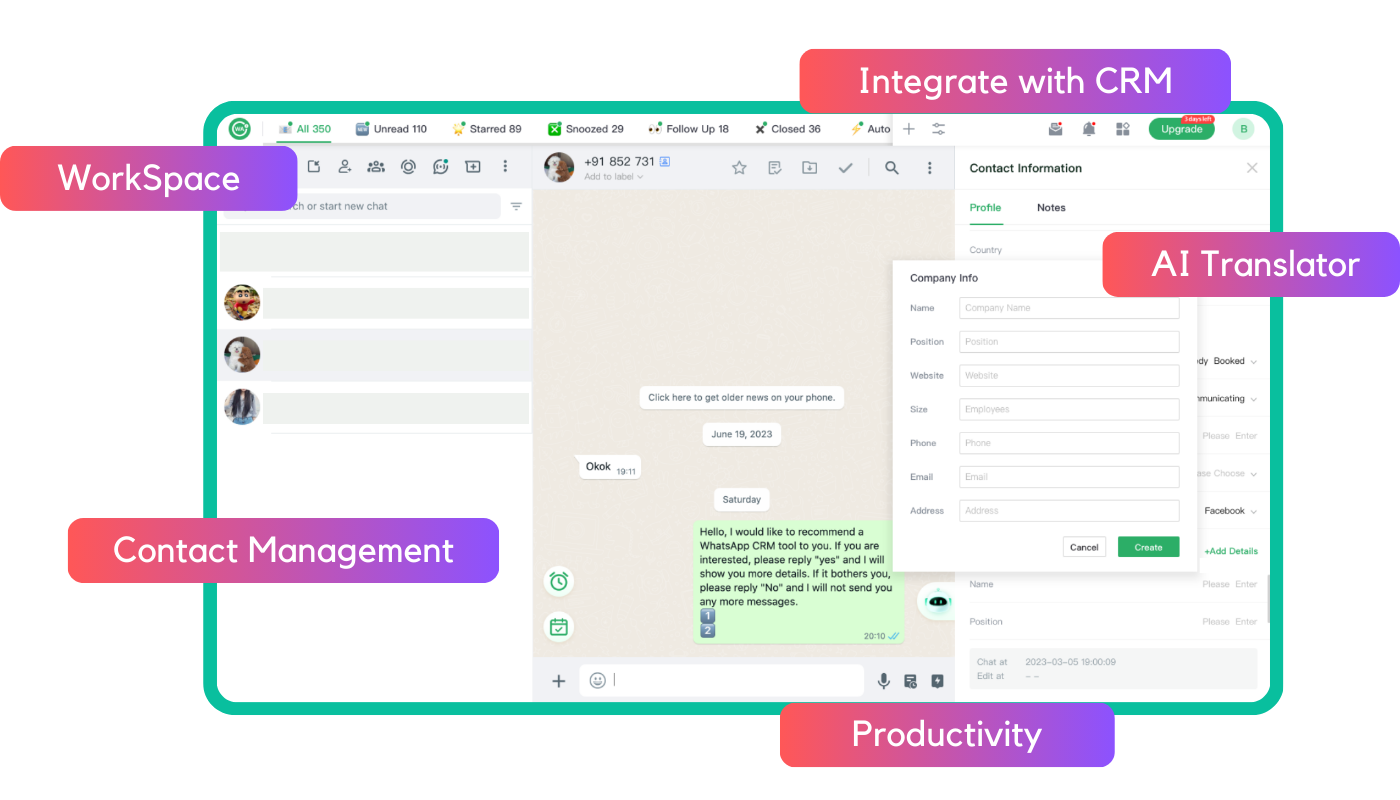Star the +91 852 731 conversation

[x=739, y=168]
